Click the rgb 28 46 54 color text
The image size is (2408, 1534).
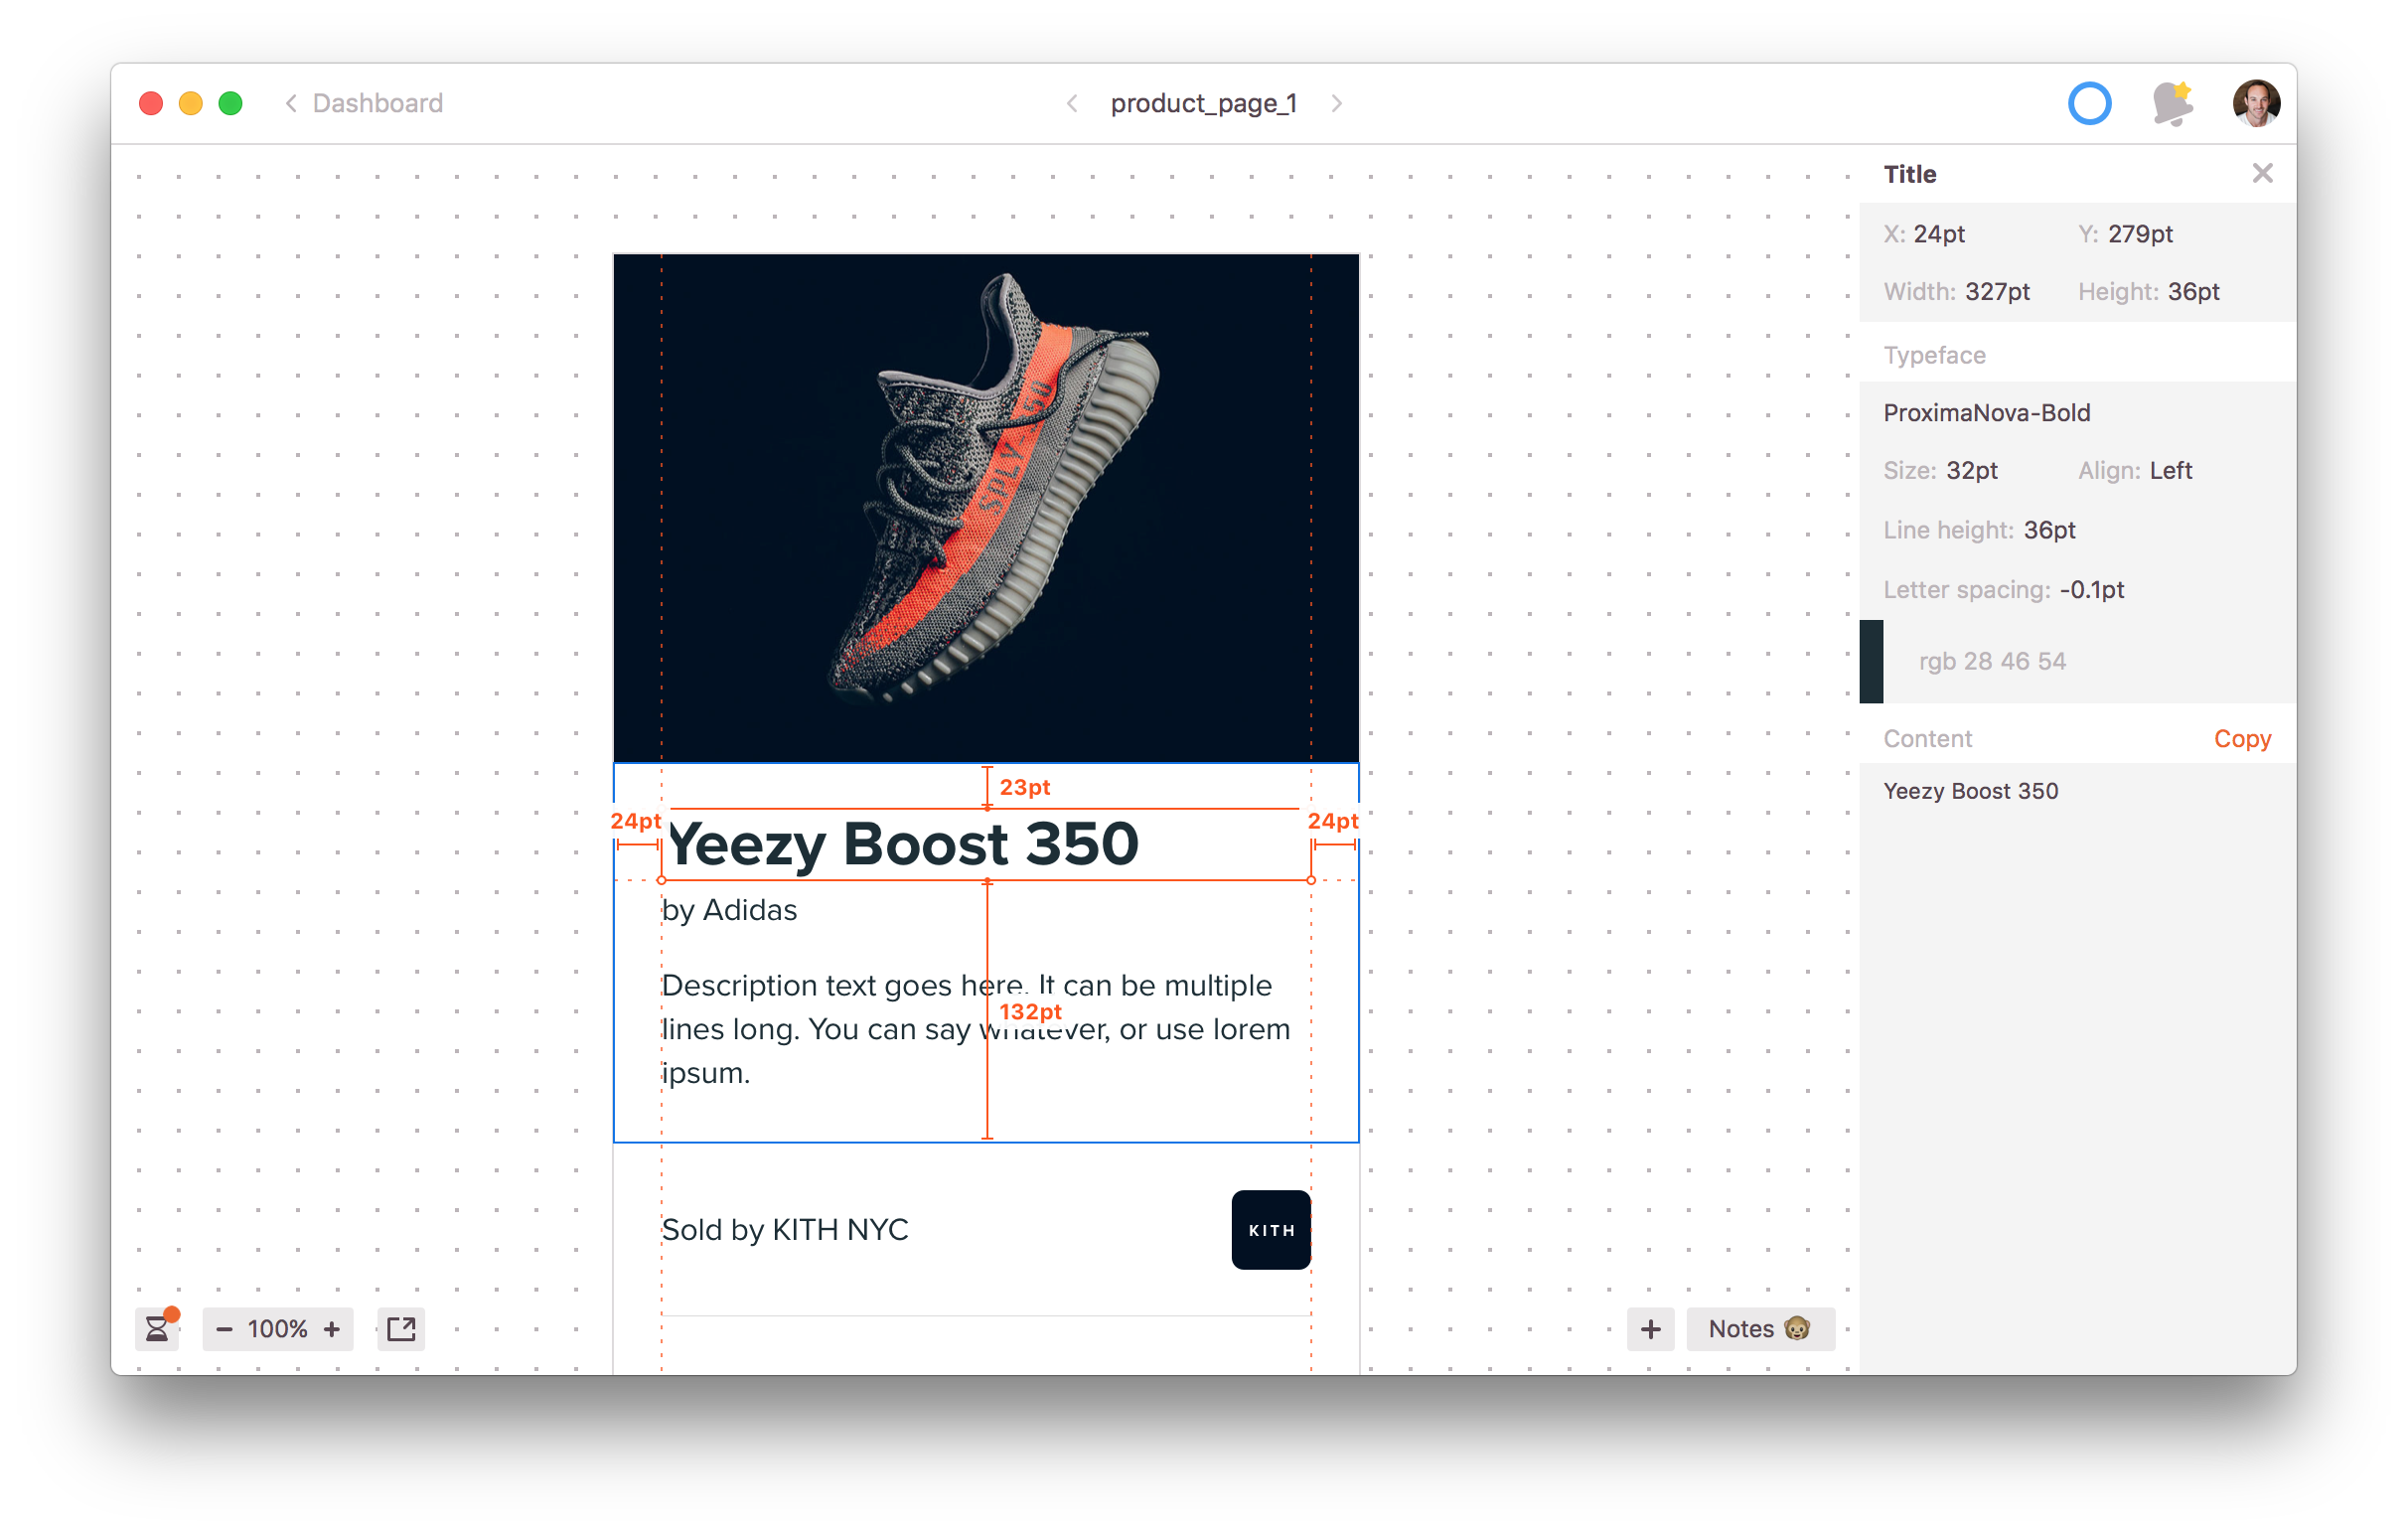pyautogui.click(x=1991, y=661)
